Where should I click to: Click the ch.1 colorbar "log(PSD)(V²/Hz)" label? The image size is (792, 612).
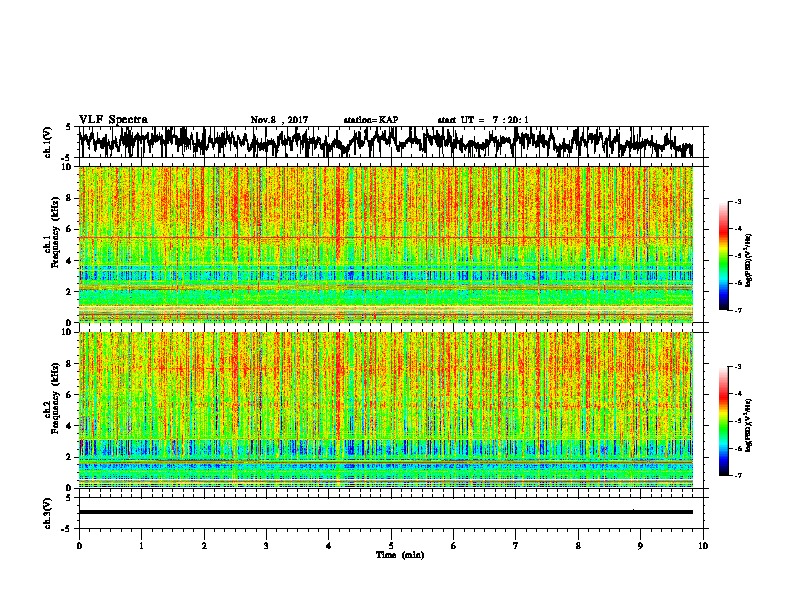748,260
